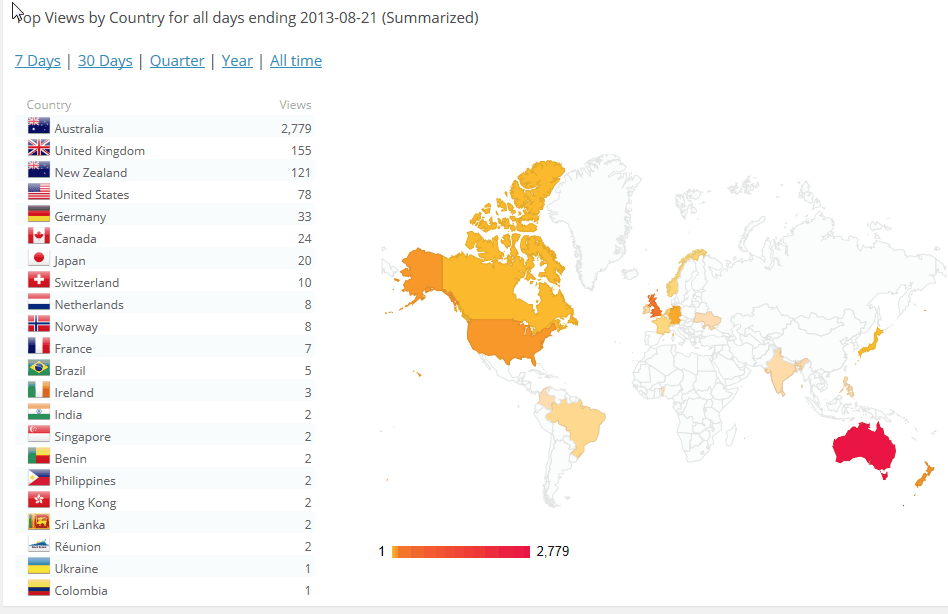The image size is (948, 614).
Task: Click the Switzerland flag icon
Action: [39, 281]
